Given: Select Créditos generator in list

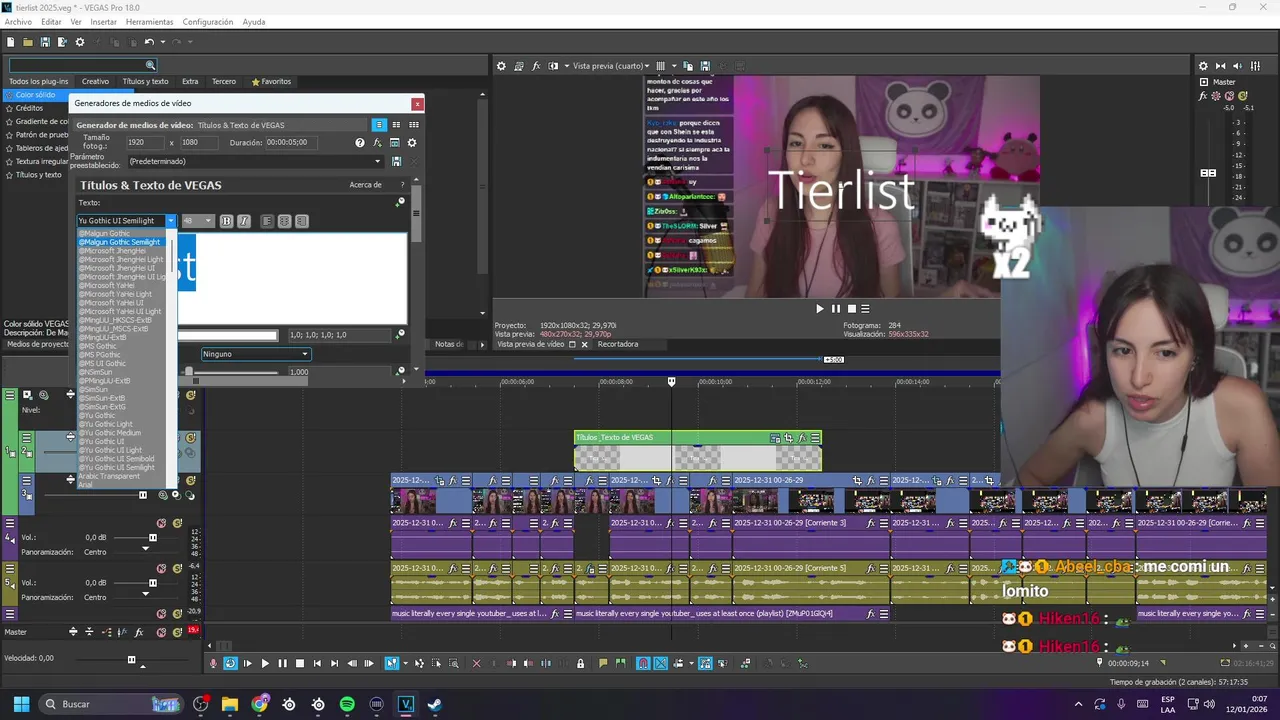Looking at the screenshot, I should [29, 108].
